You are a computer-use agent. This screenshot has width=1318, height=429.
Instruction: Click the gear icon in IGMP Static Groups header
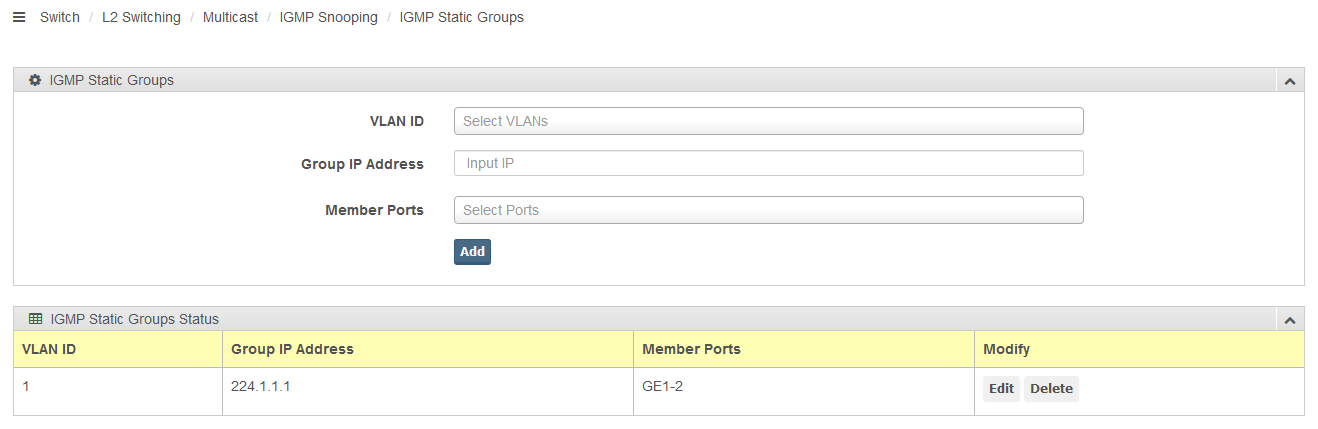(35, 80)
